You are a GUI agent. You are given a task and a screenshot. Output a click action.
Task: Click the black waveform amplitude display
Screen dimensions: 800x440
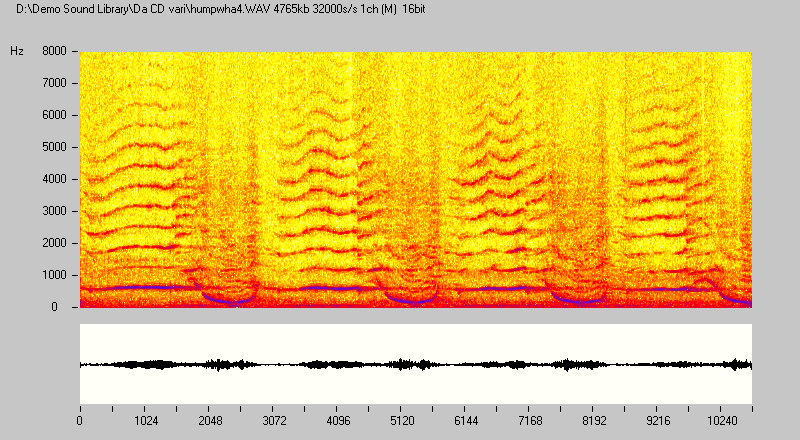pos(416,364)
